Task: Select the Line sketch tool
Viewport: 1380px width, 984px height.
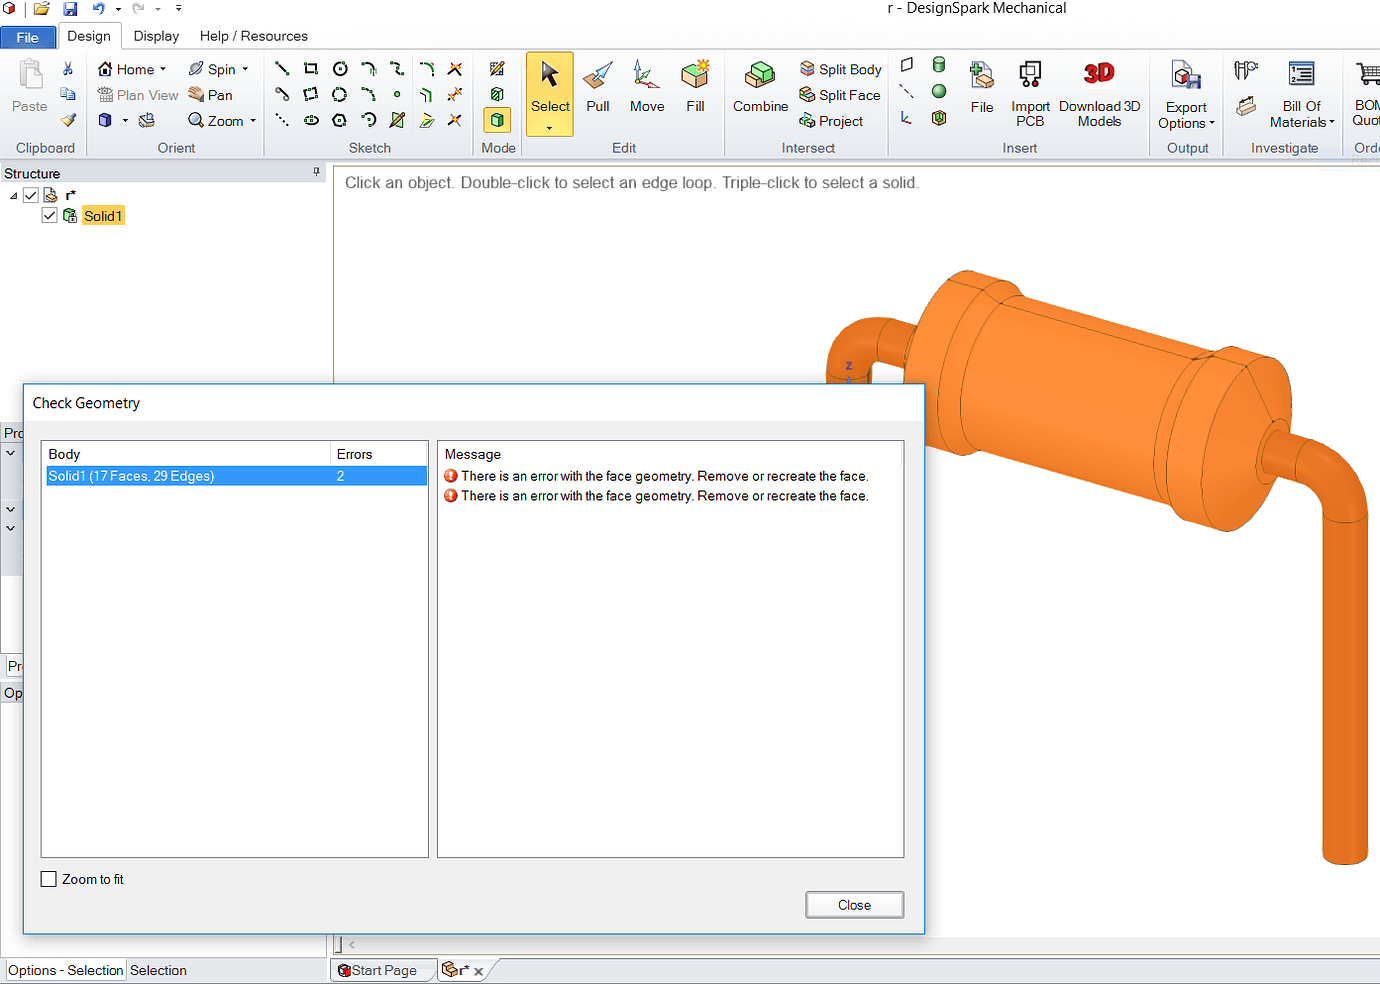Action: pyautogui.click(x=281, y=68)
